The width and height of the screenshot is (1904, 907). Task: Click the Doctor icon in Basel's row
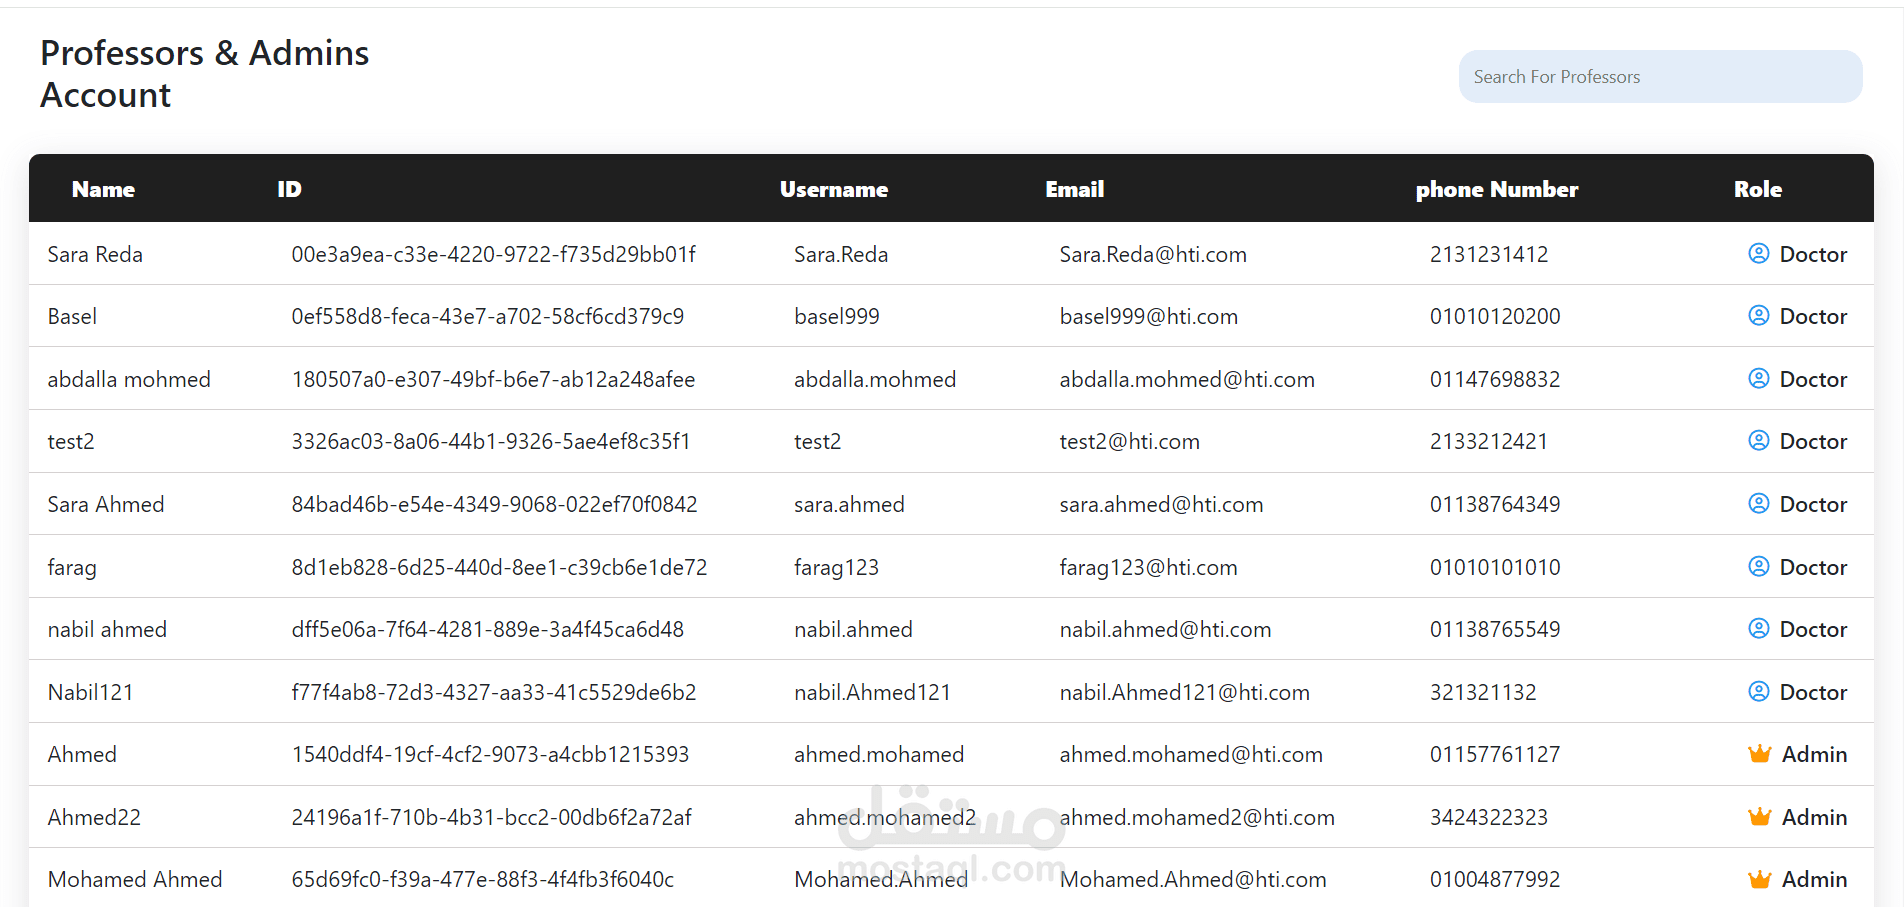pos(1758,316)
